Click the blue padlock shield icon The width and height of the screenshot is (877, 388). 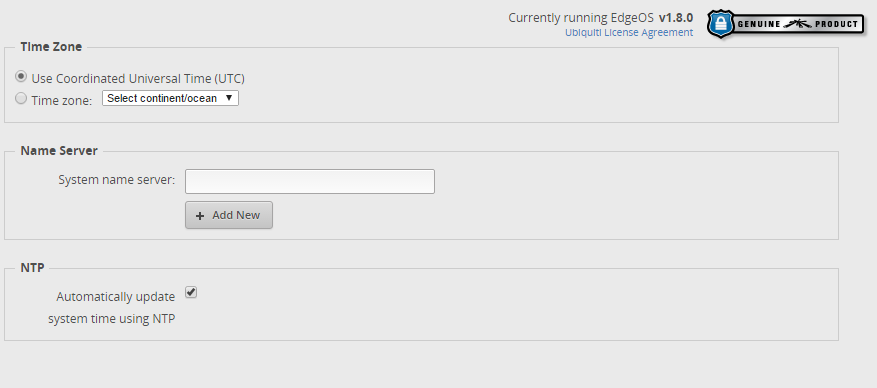point(720,23)
